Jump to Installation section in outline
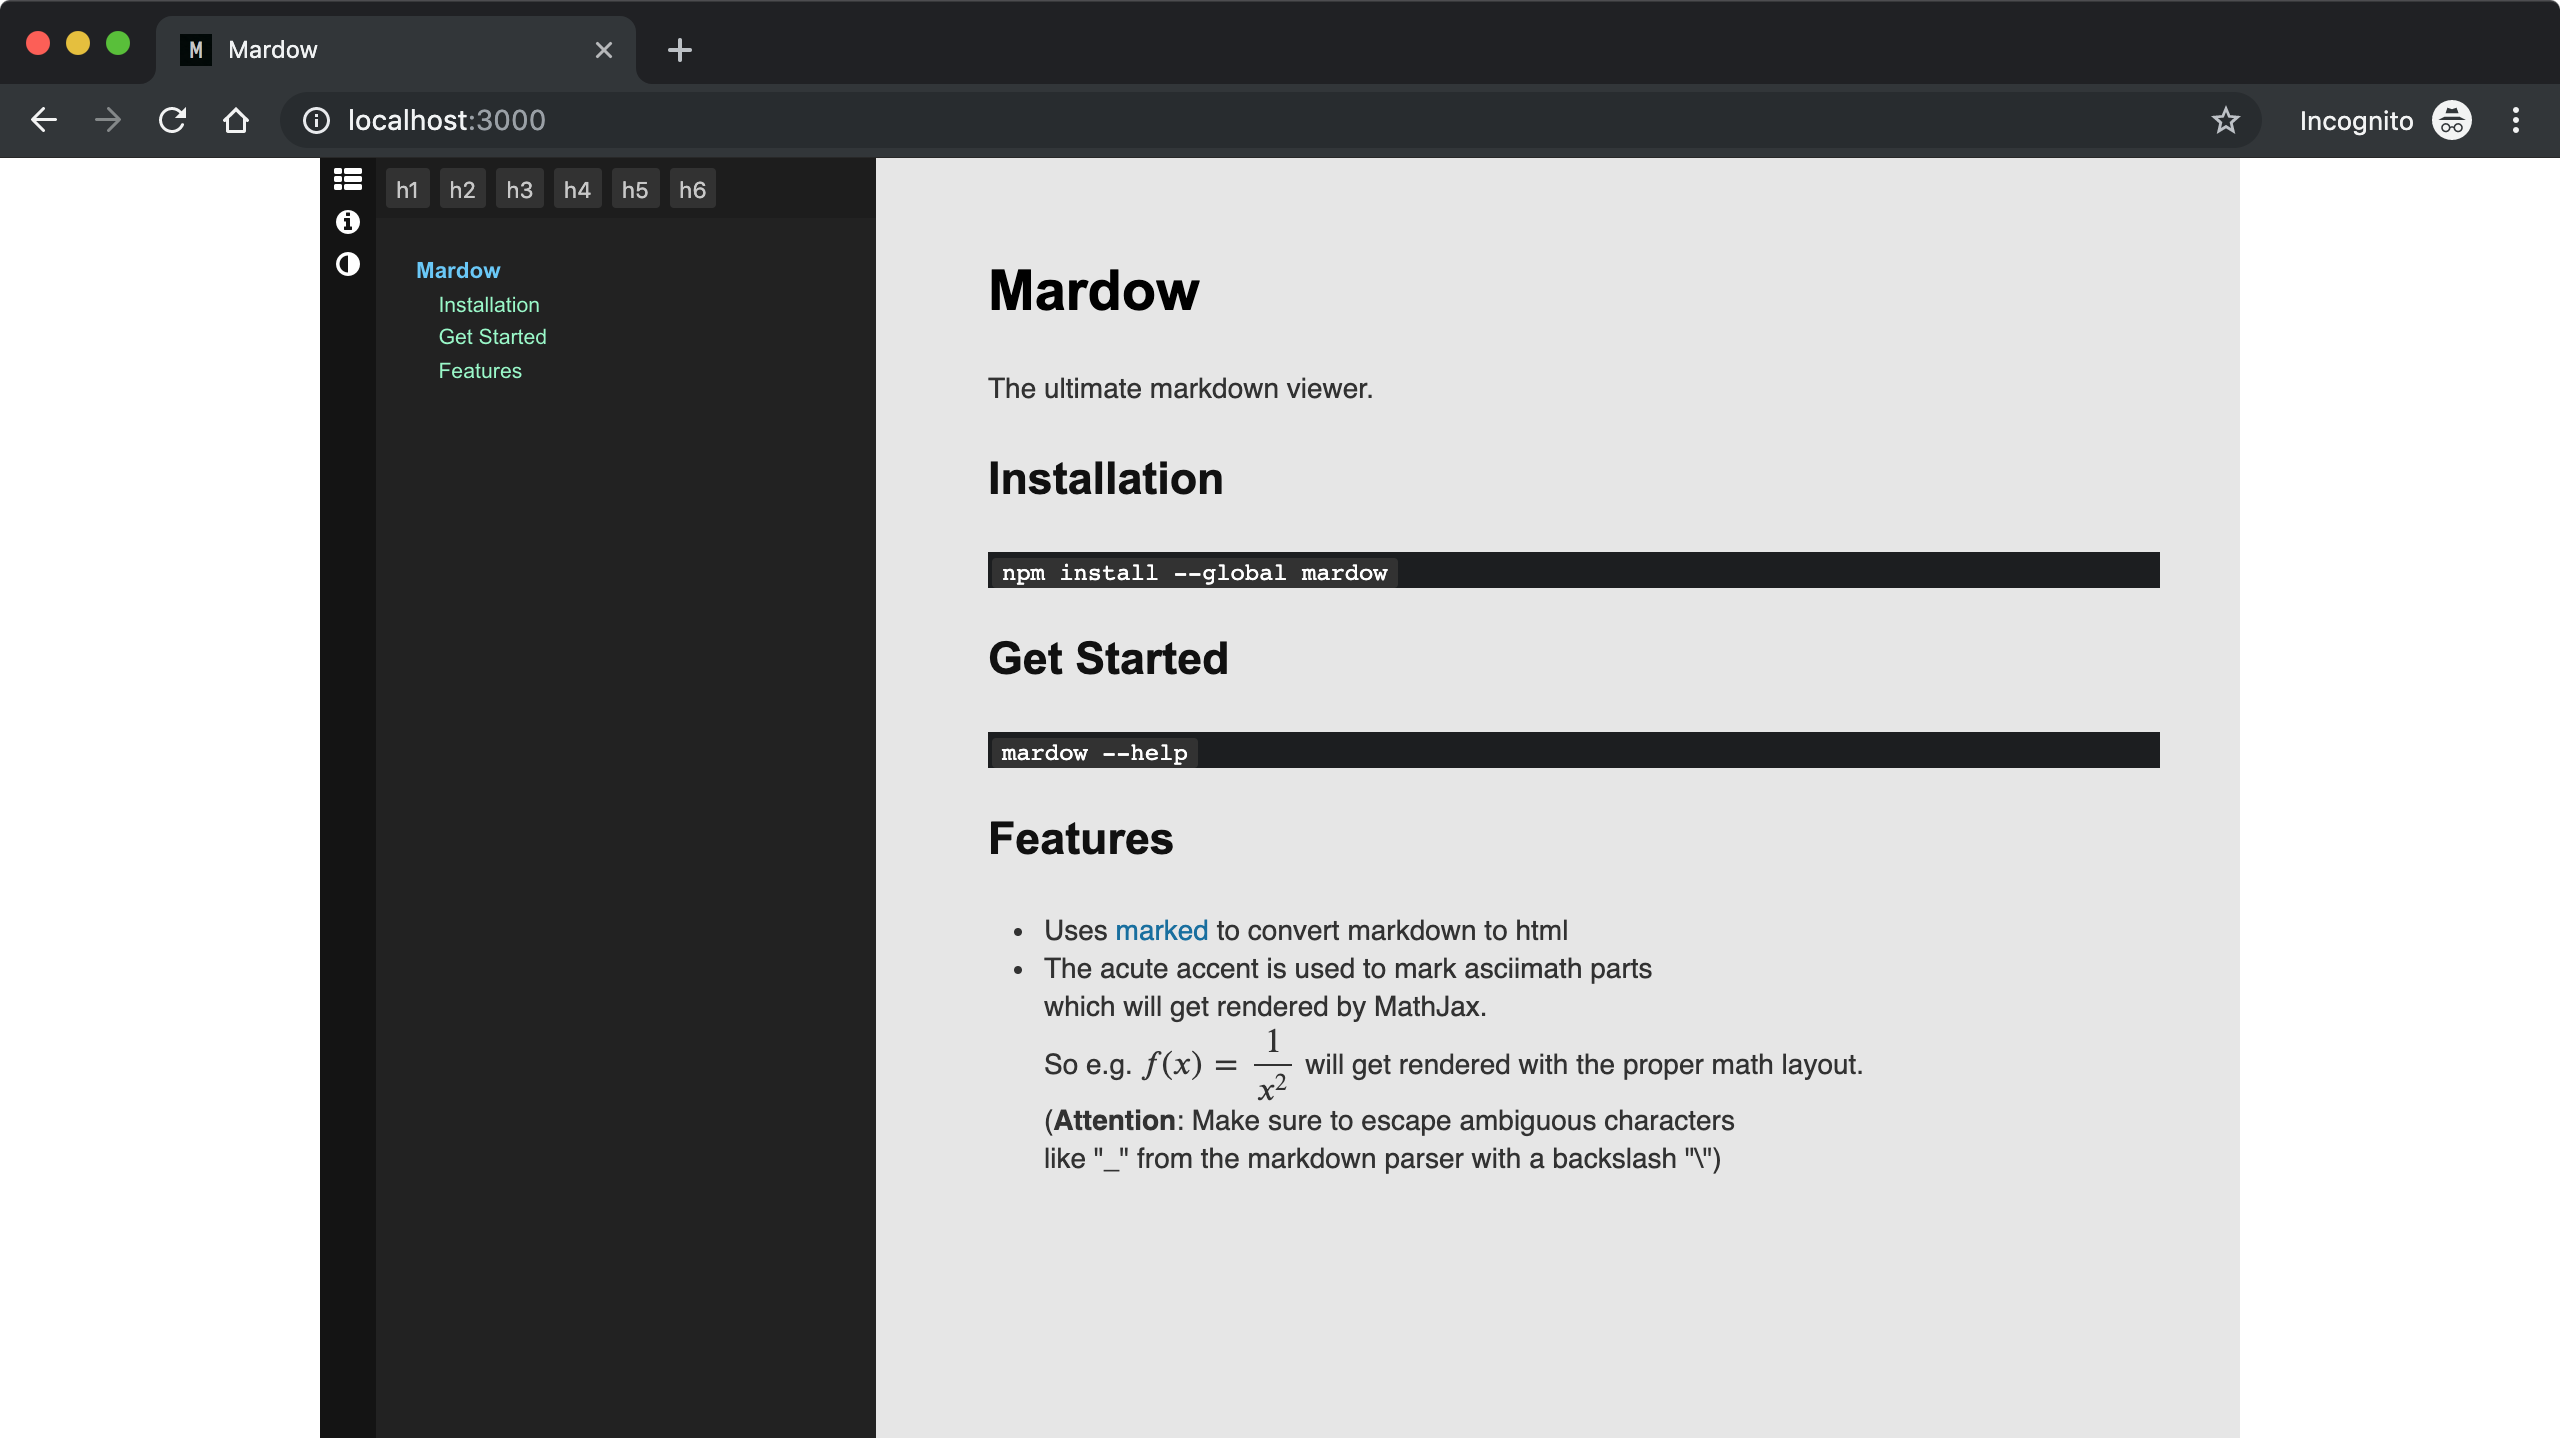The image size is (2560, 1438). pos(489,305)
